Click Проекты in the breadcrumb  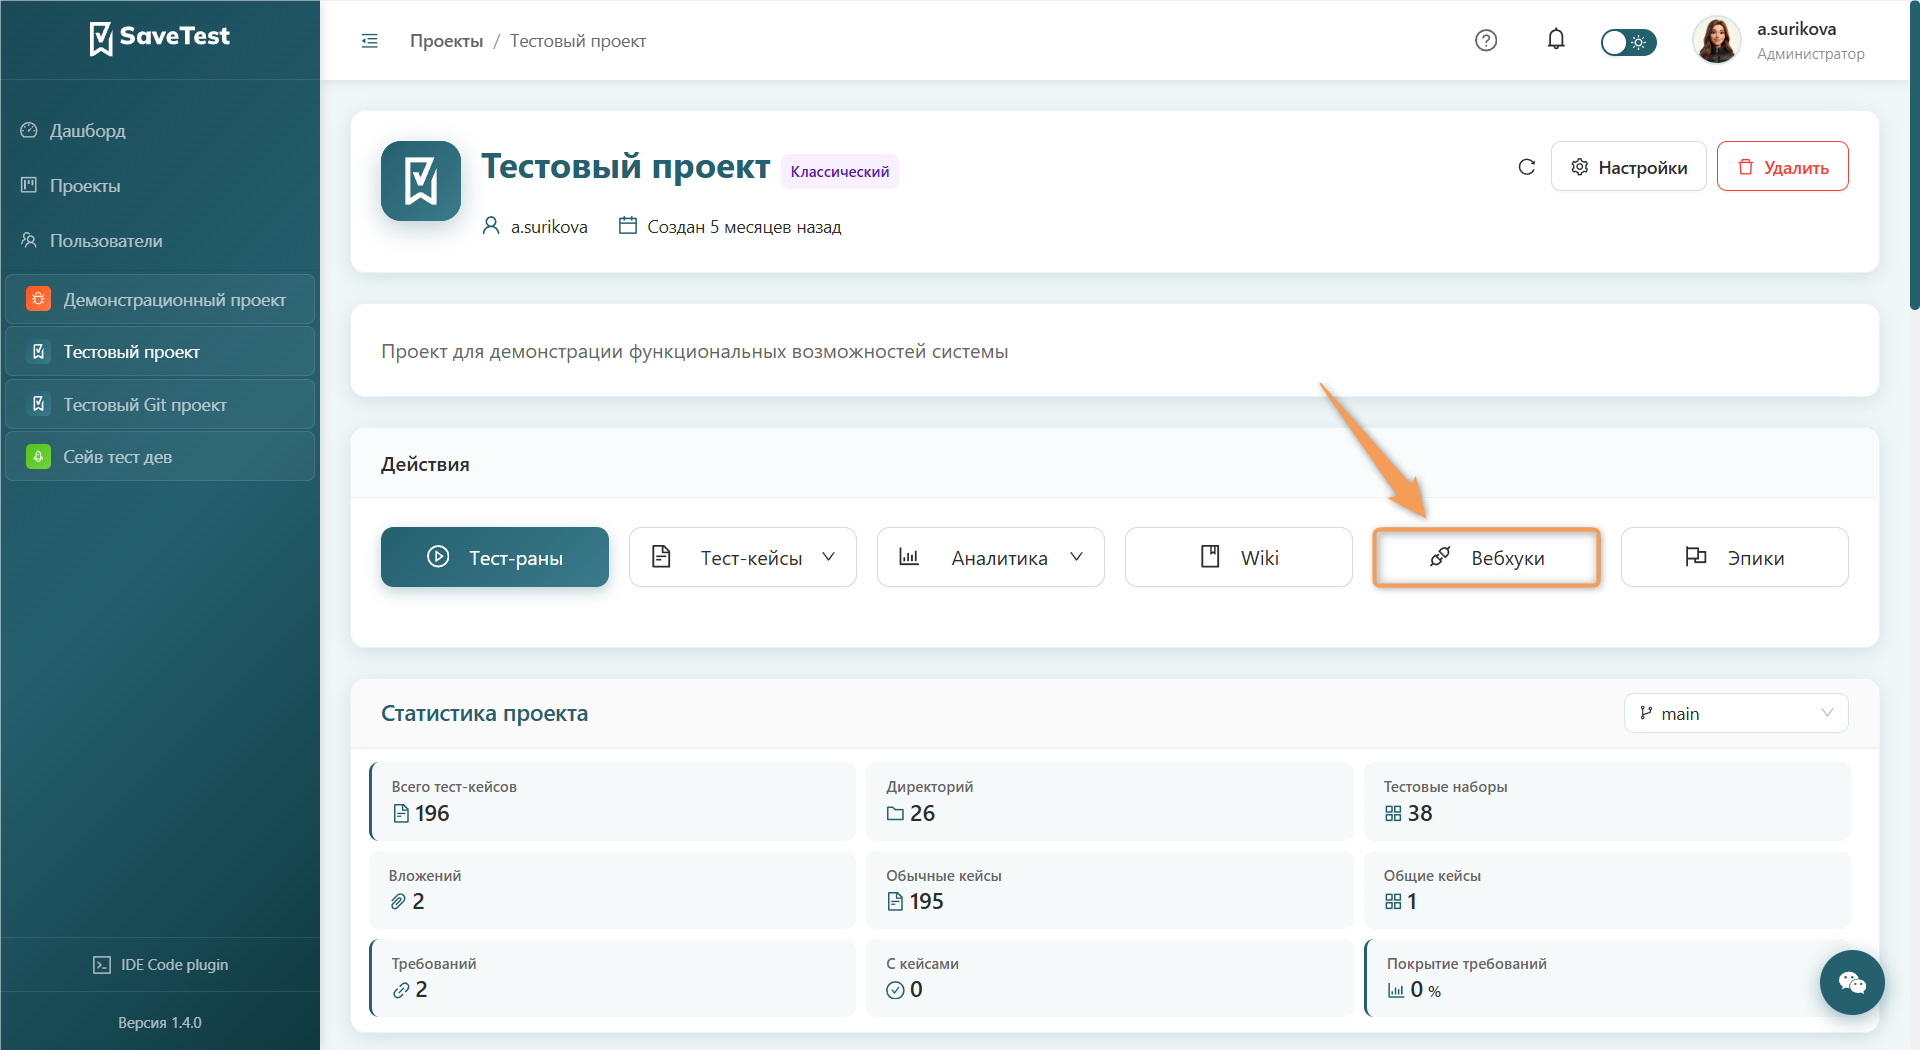446,41
